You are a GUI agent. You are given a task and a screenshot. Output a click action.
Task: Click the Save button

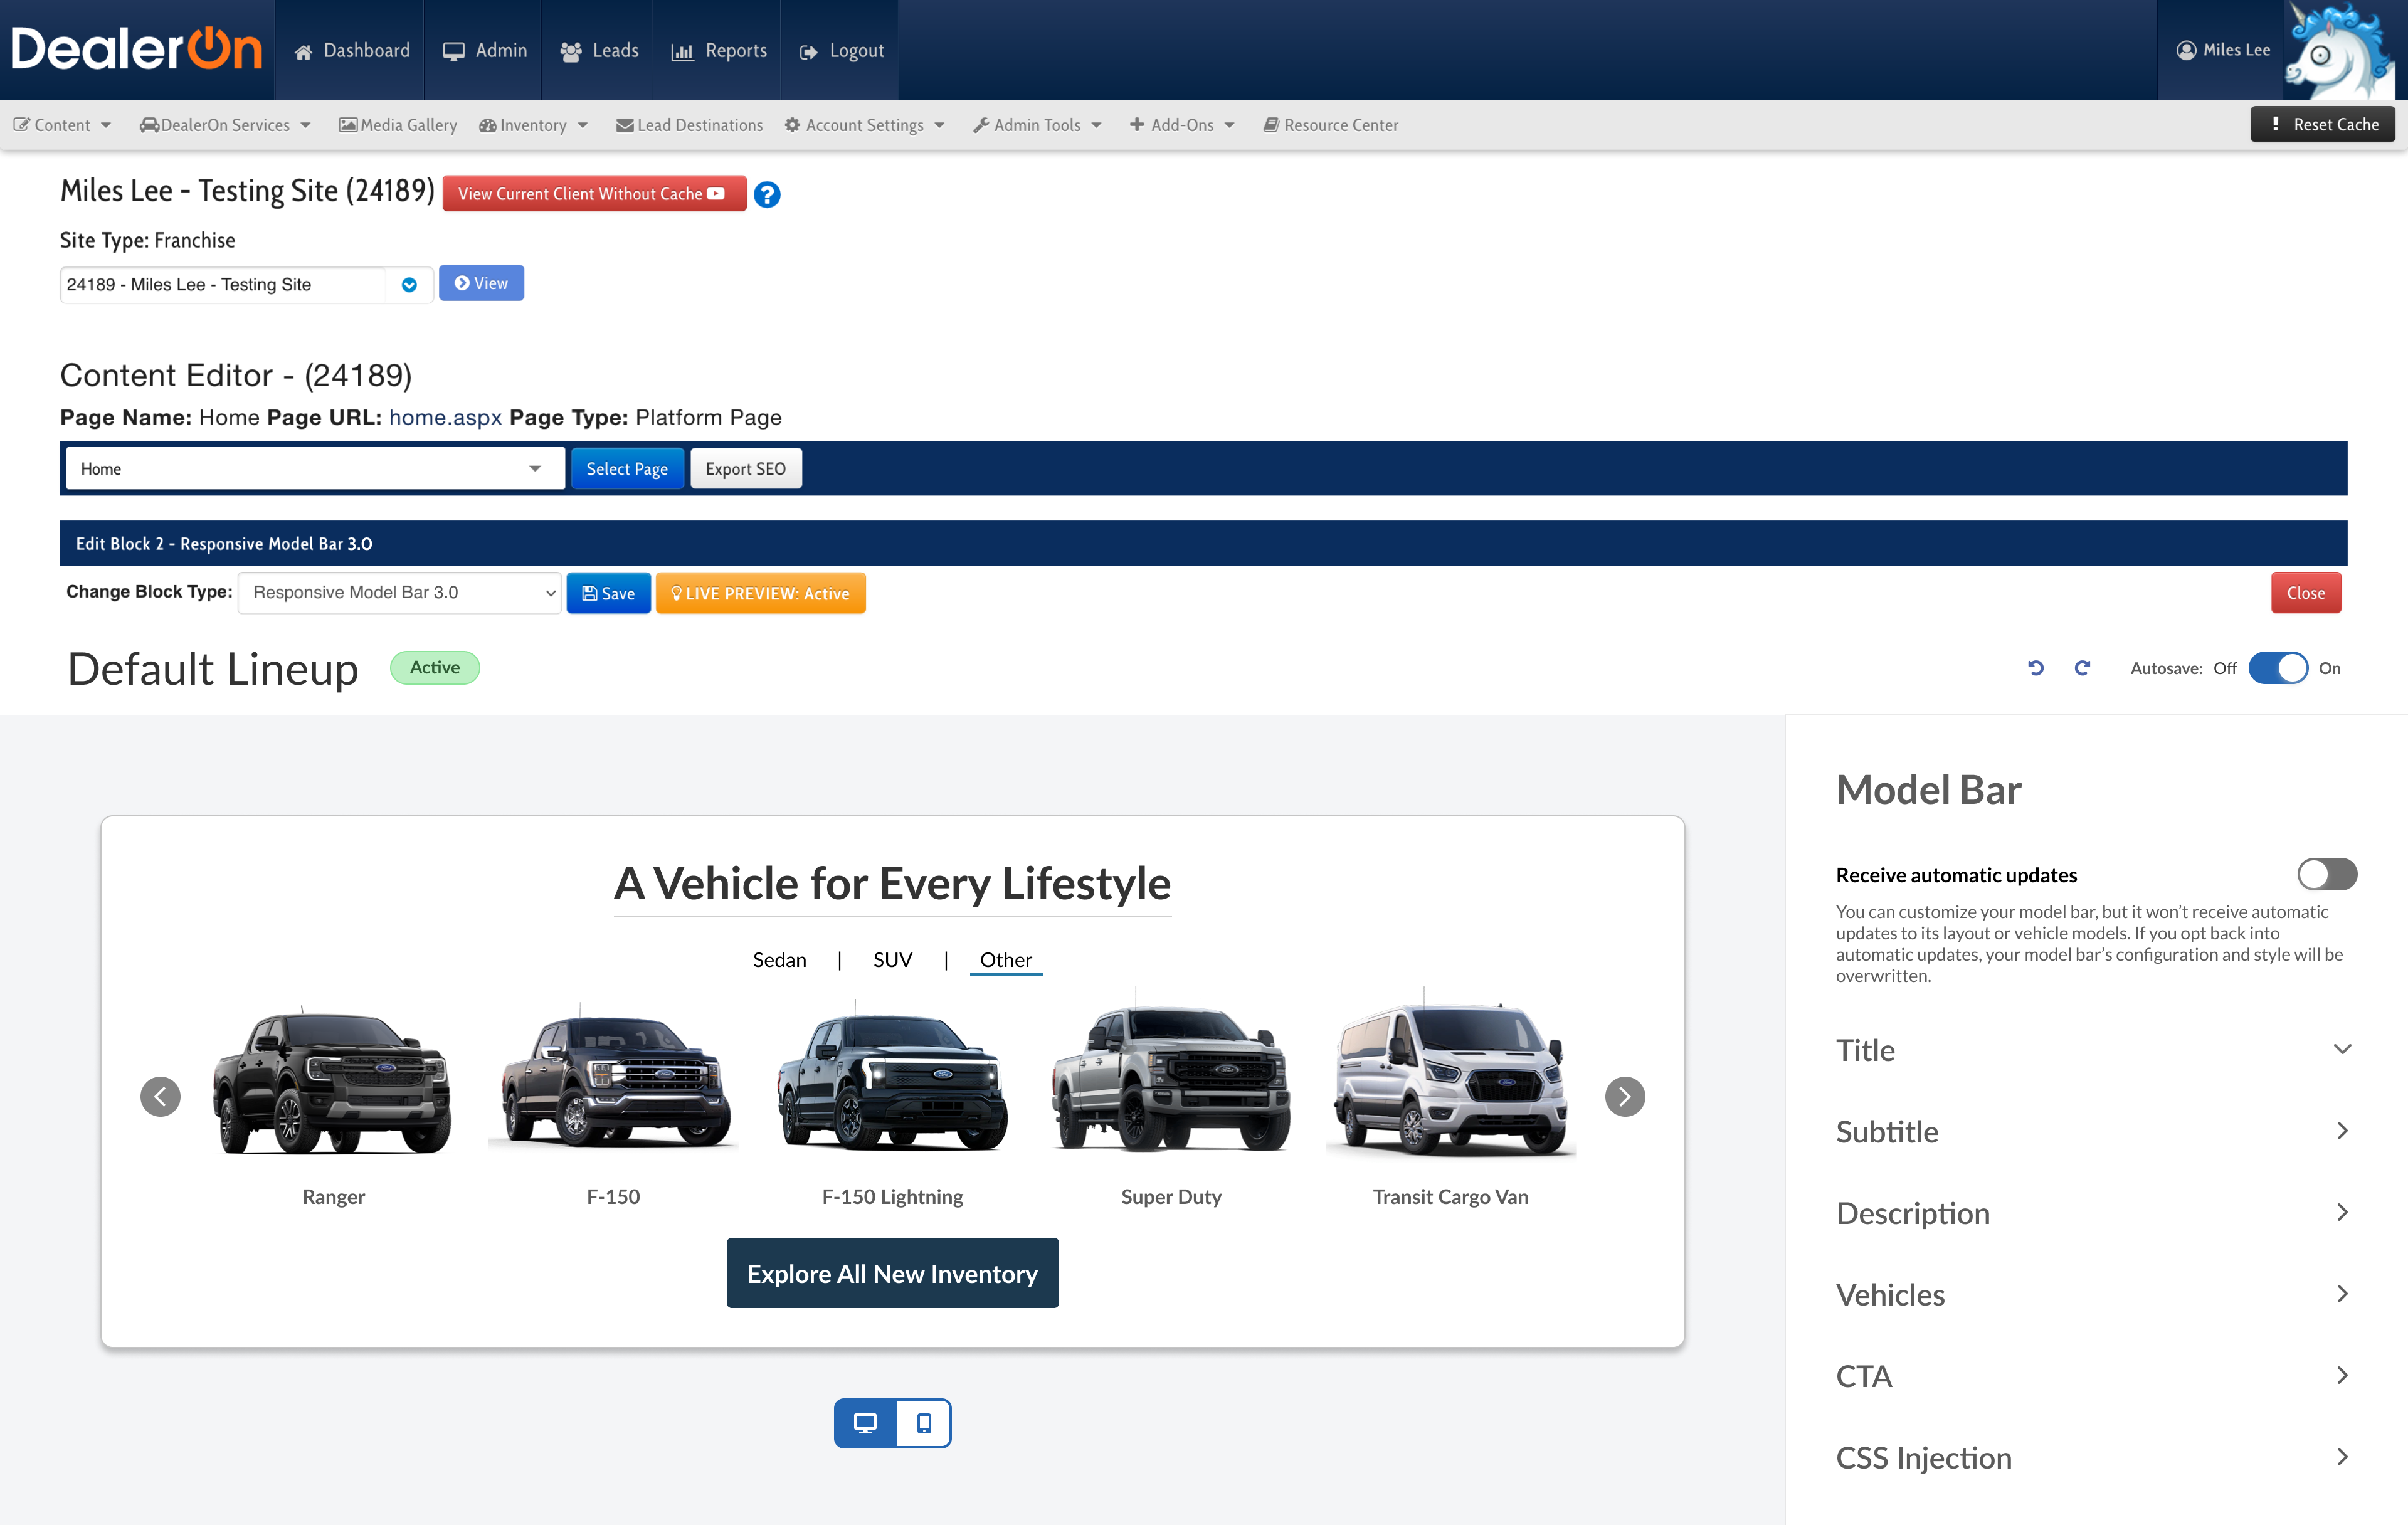click(608, 593)
